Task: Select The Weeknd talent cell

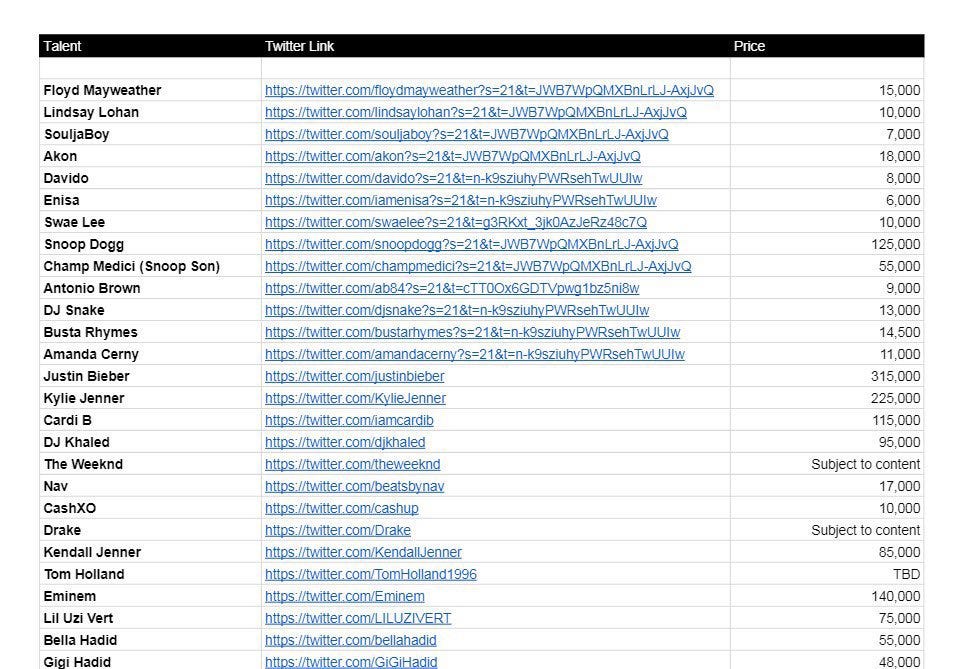Action: 150,464
